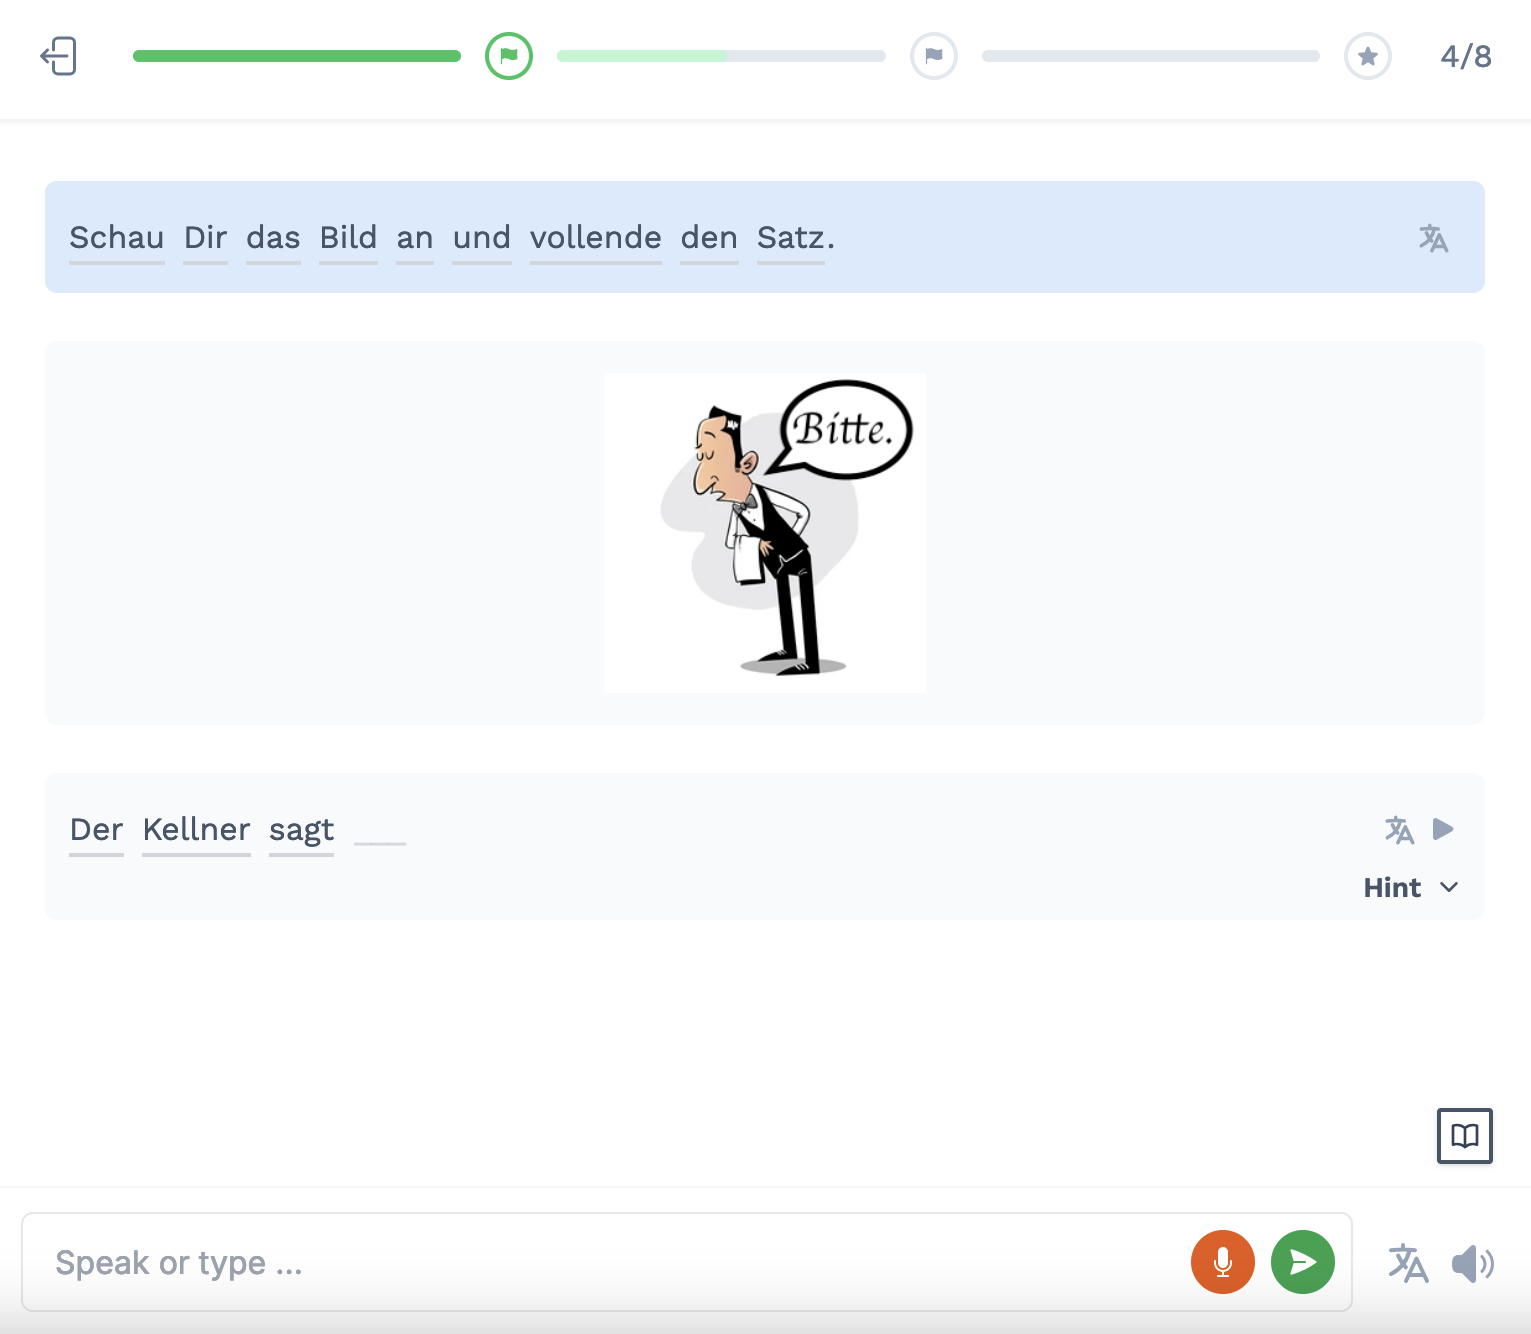
Task: Play audio for 'Der Kellner sagt'
Action: click(1443, 829)
